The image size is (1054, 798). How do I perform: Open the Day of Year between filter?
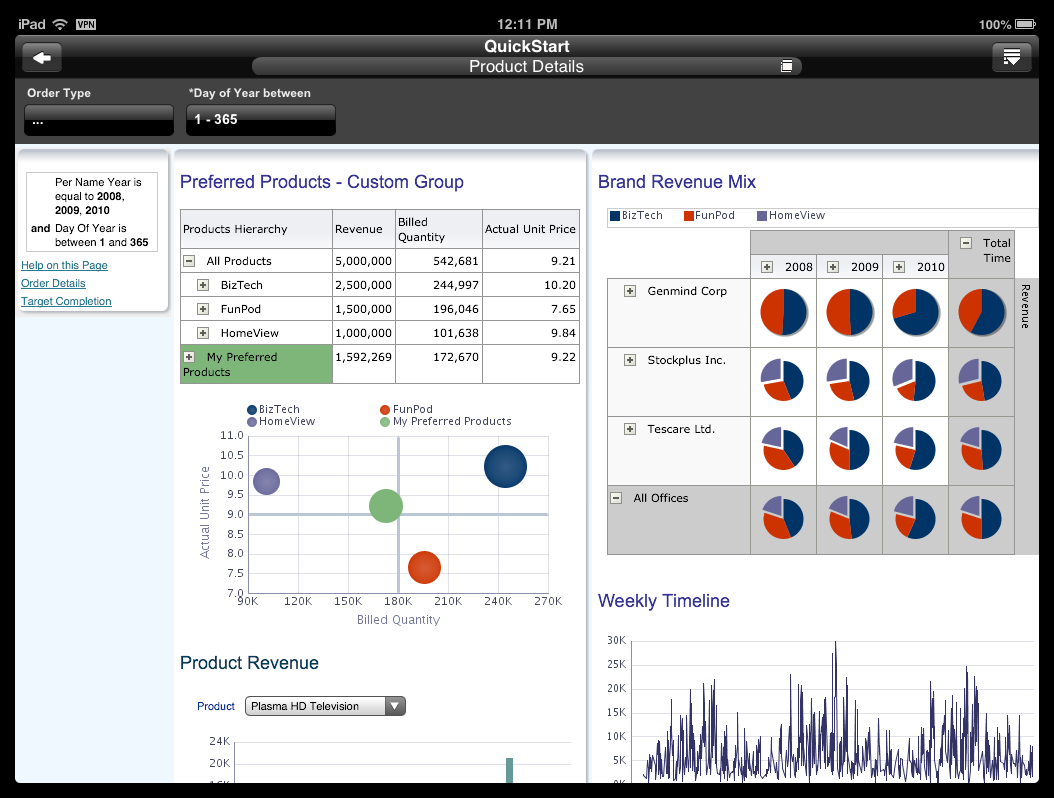pyautogui.click(x=261, y=120)
